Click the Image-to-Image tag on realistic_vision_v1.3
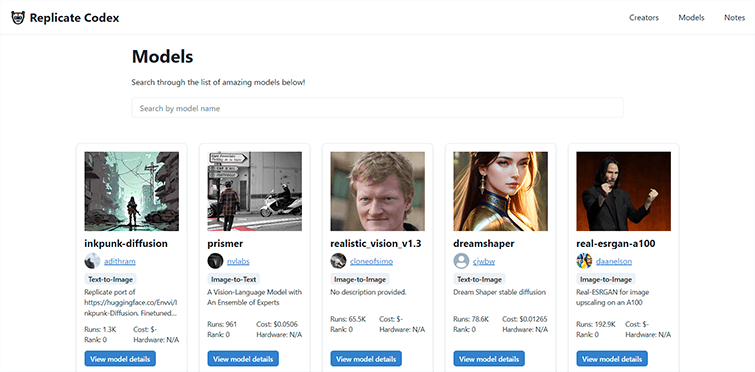Viewport: 755px width, 372px height. click(x=360, y=279)
